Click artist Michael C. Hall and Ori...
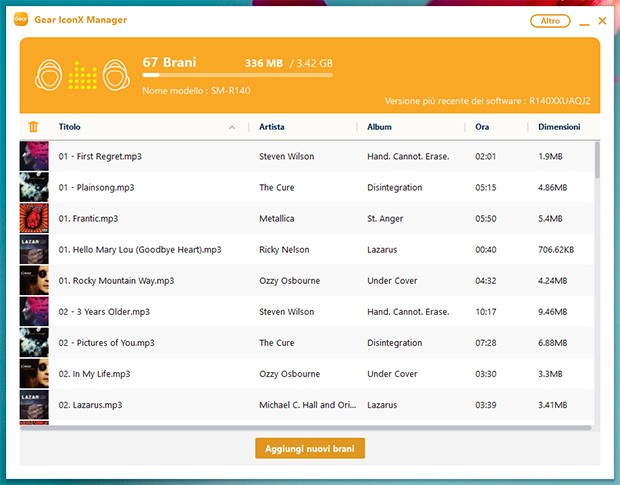 (308, 405)
